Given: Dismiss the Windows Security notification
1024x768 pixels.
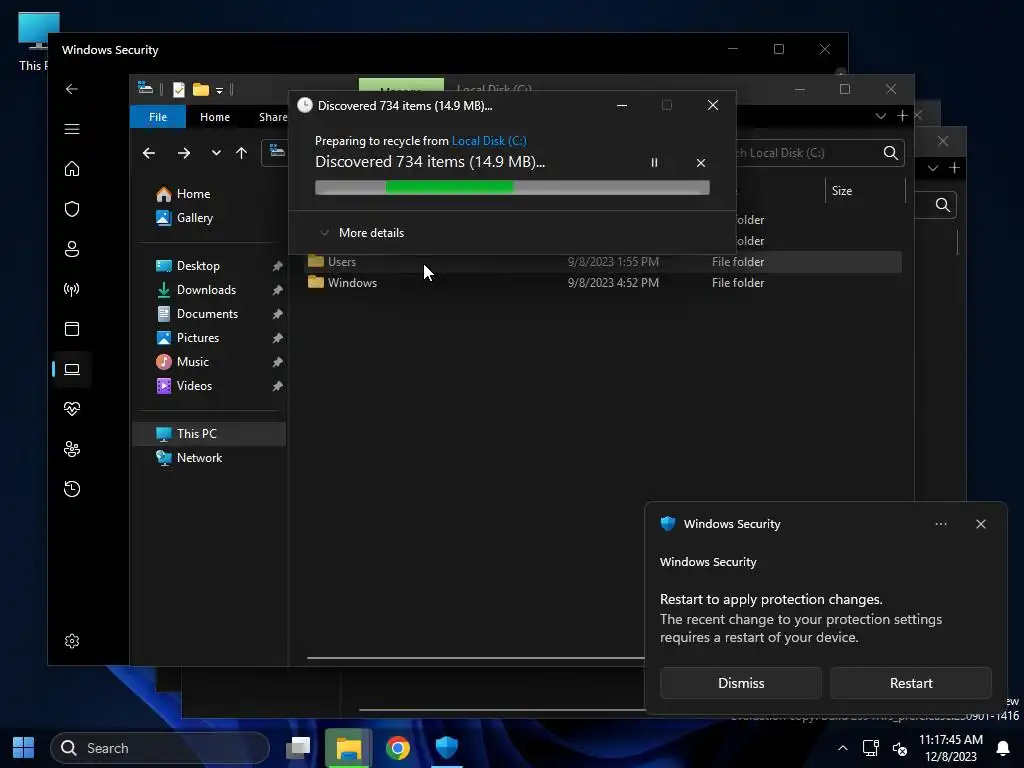Looking at the screenshot, I should click(741, 683).
